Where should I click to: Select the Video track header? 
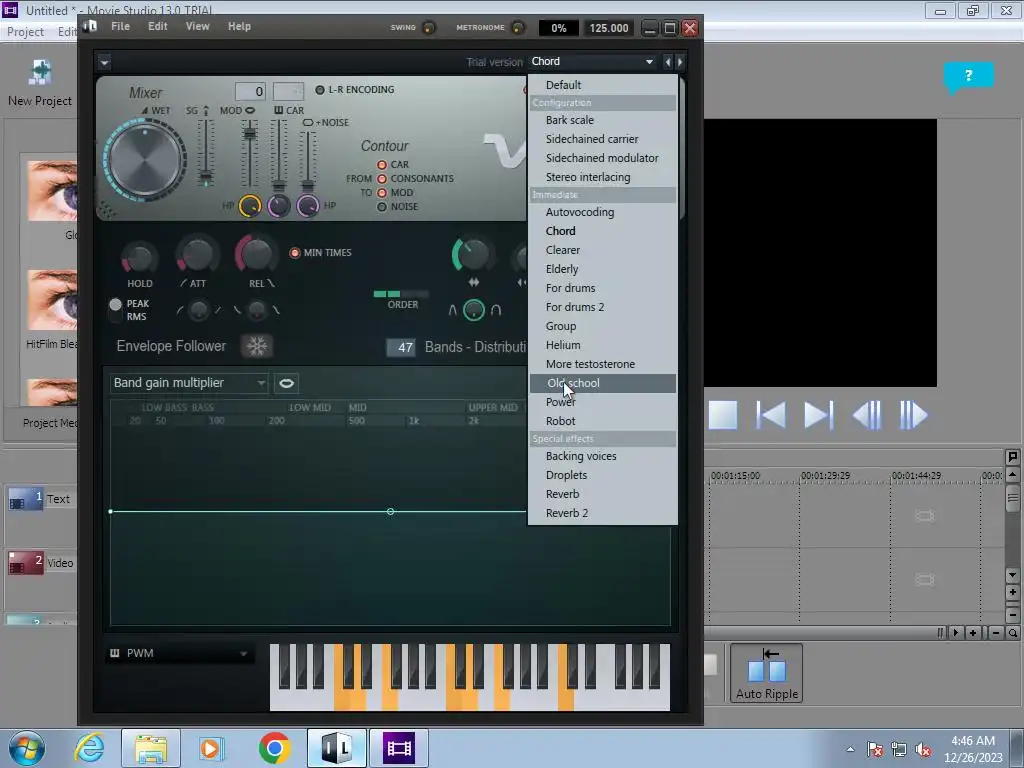(40, 563)
